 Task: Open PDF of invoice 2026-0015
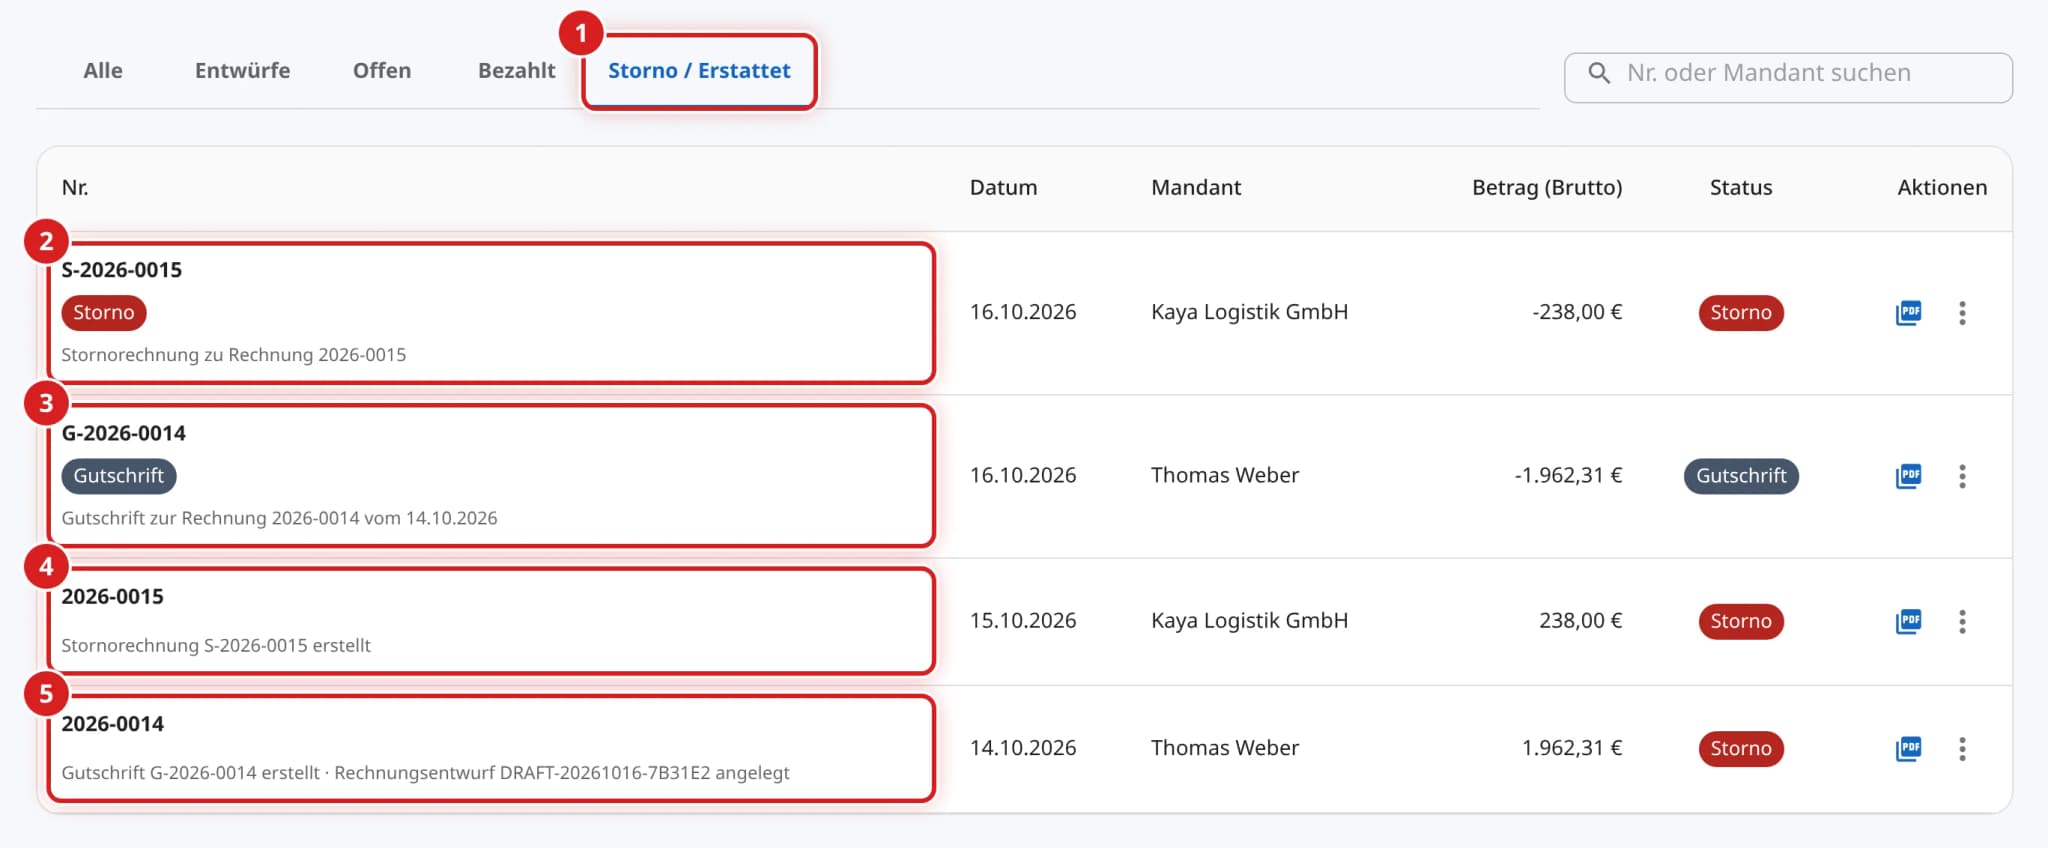1908,621
